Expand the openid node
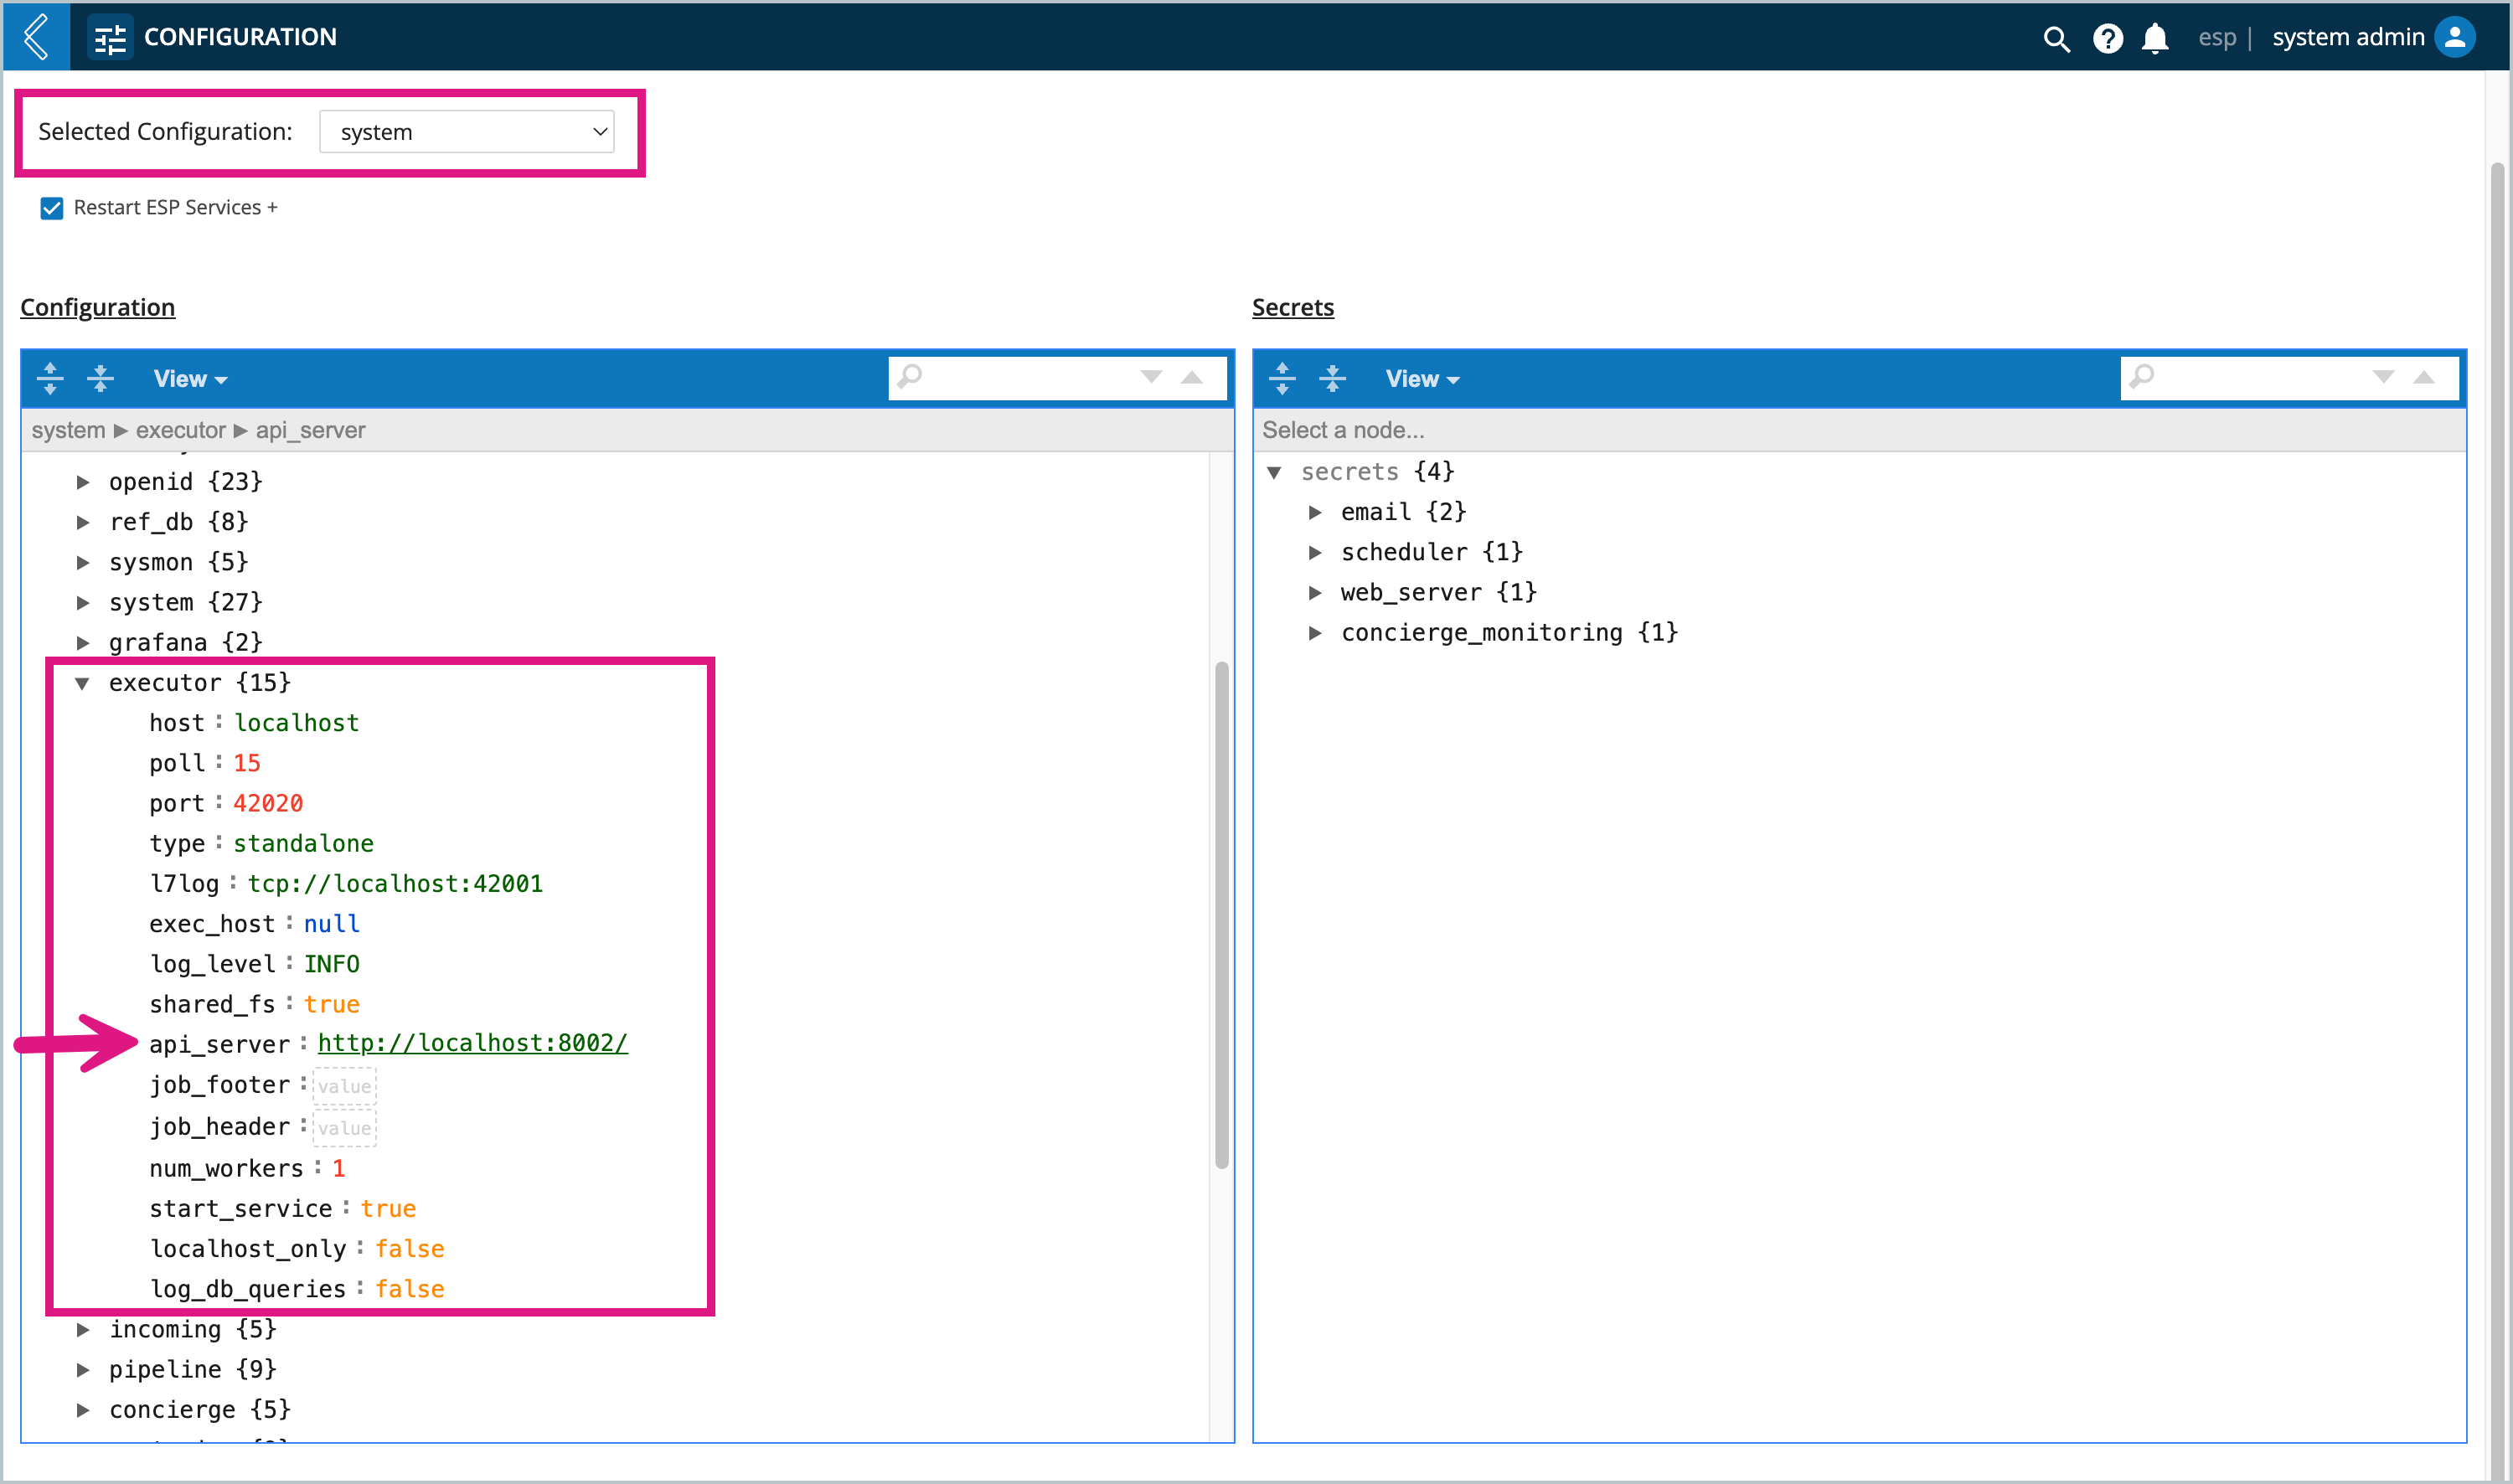Screen dimensions: 2513x1484 (x=83, y=482)
